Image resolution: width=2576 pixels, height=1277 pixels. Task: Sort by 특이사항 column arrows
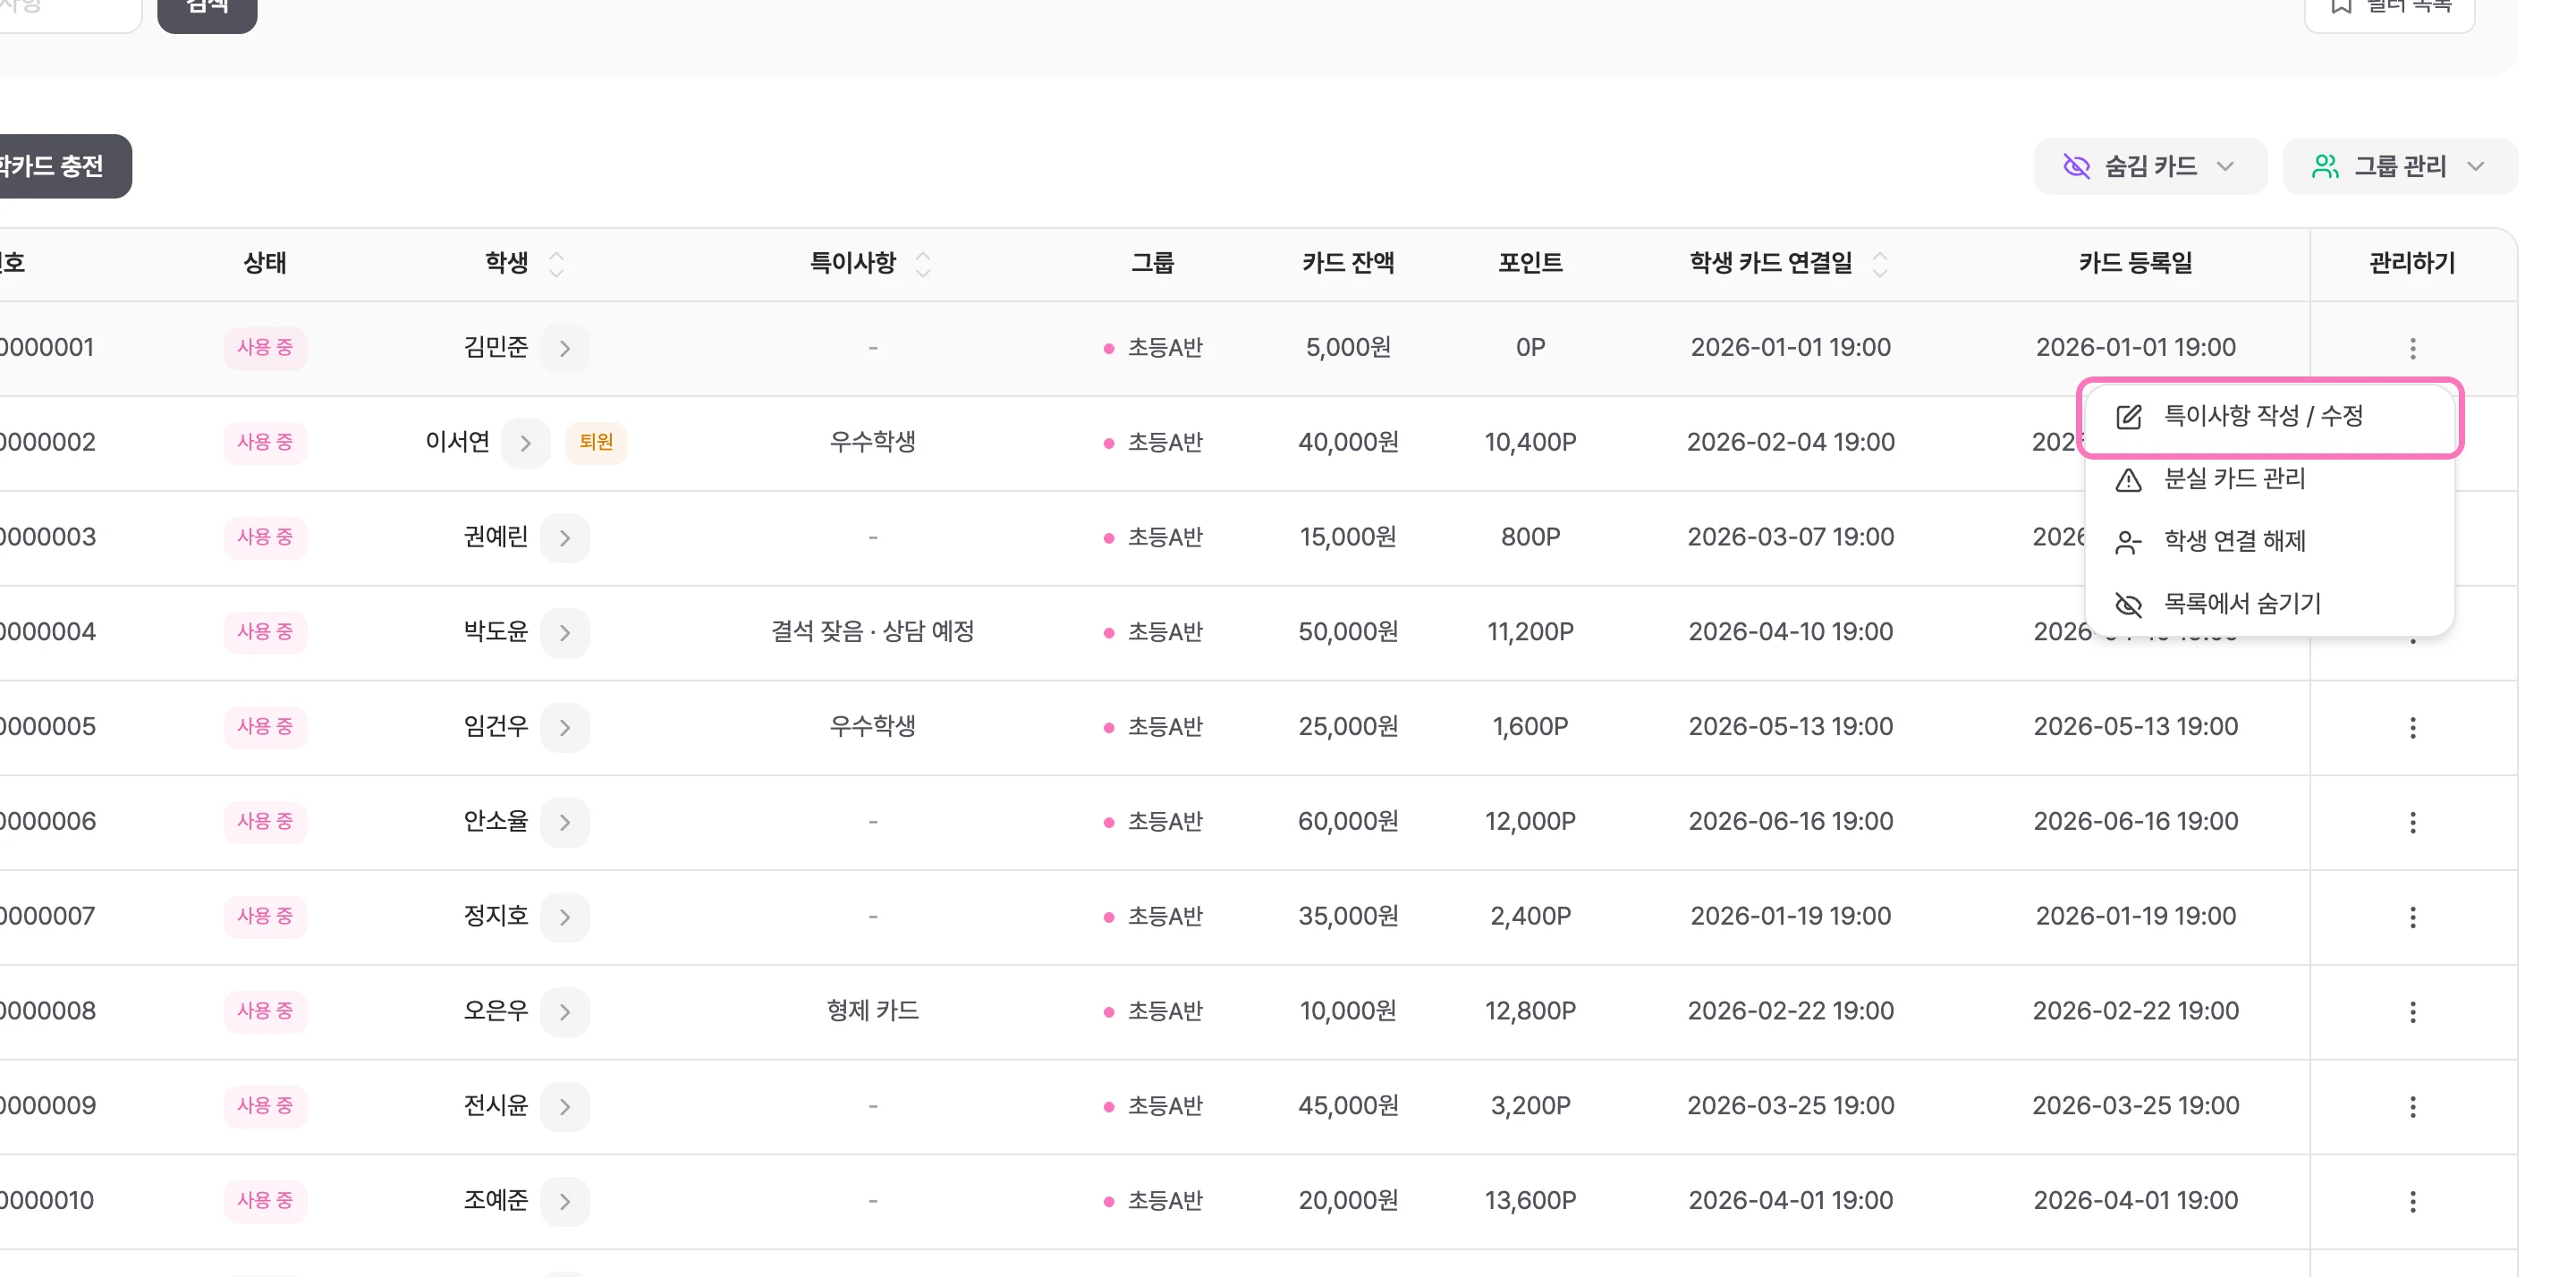(x=922, y=264)
